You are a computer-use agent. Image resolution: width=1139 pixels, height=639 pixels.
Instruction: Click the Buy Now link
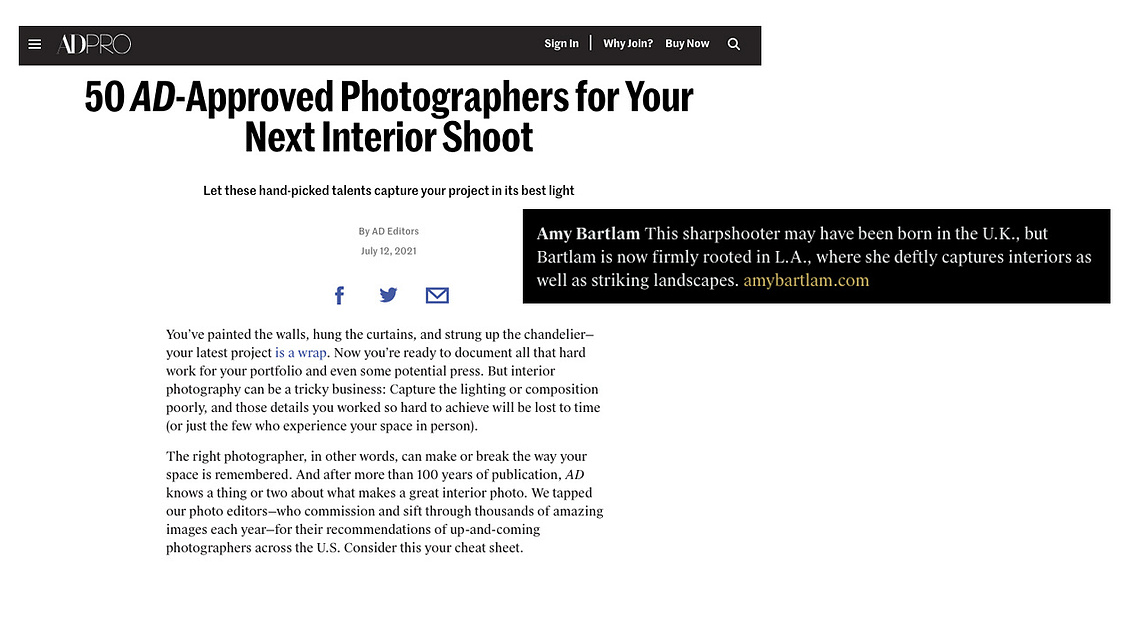[687, 44]
